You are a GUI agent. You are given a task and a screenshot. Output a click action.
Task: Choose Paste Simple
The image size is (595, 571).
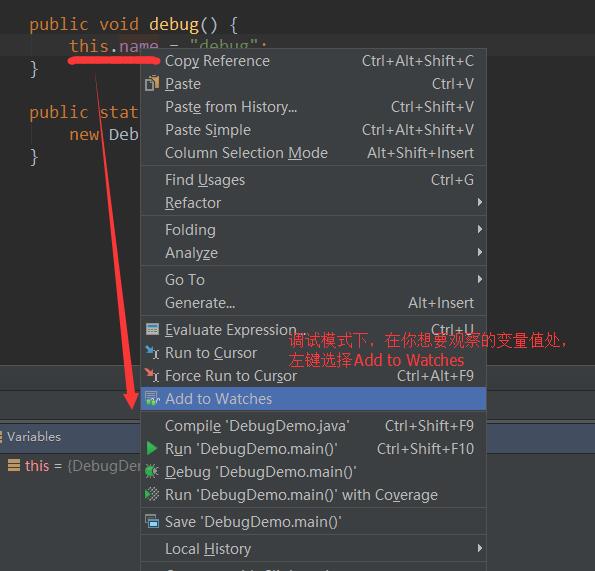click(x=313, y=130)
